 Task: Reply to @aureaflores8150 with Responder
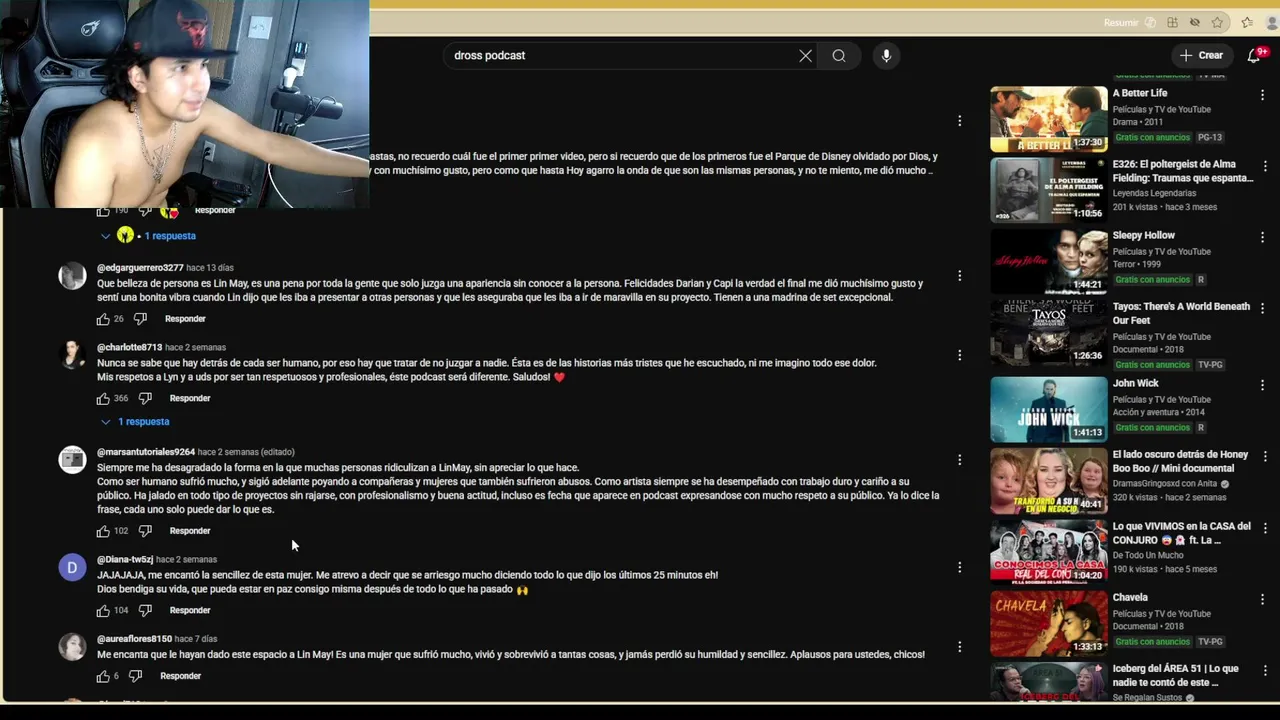(x=181, y=676)
